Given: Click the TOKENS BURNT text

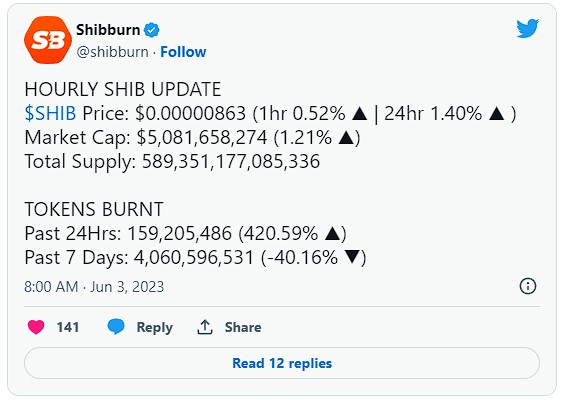Looking at the screenshot, I should pyautogui.click(x=94, y=209).
